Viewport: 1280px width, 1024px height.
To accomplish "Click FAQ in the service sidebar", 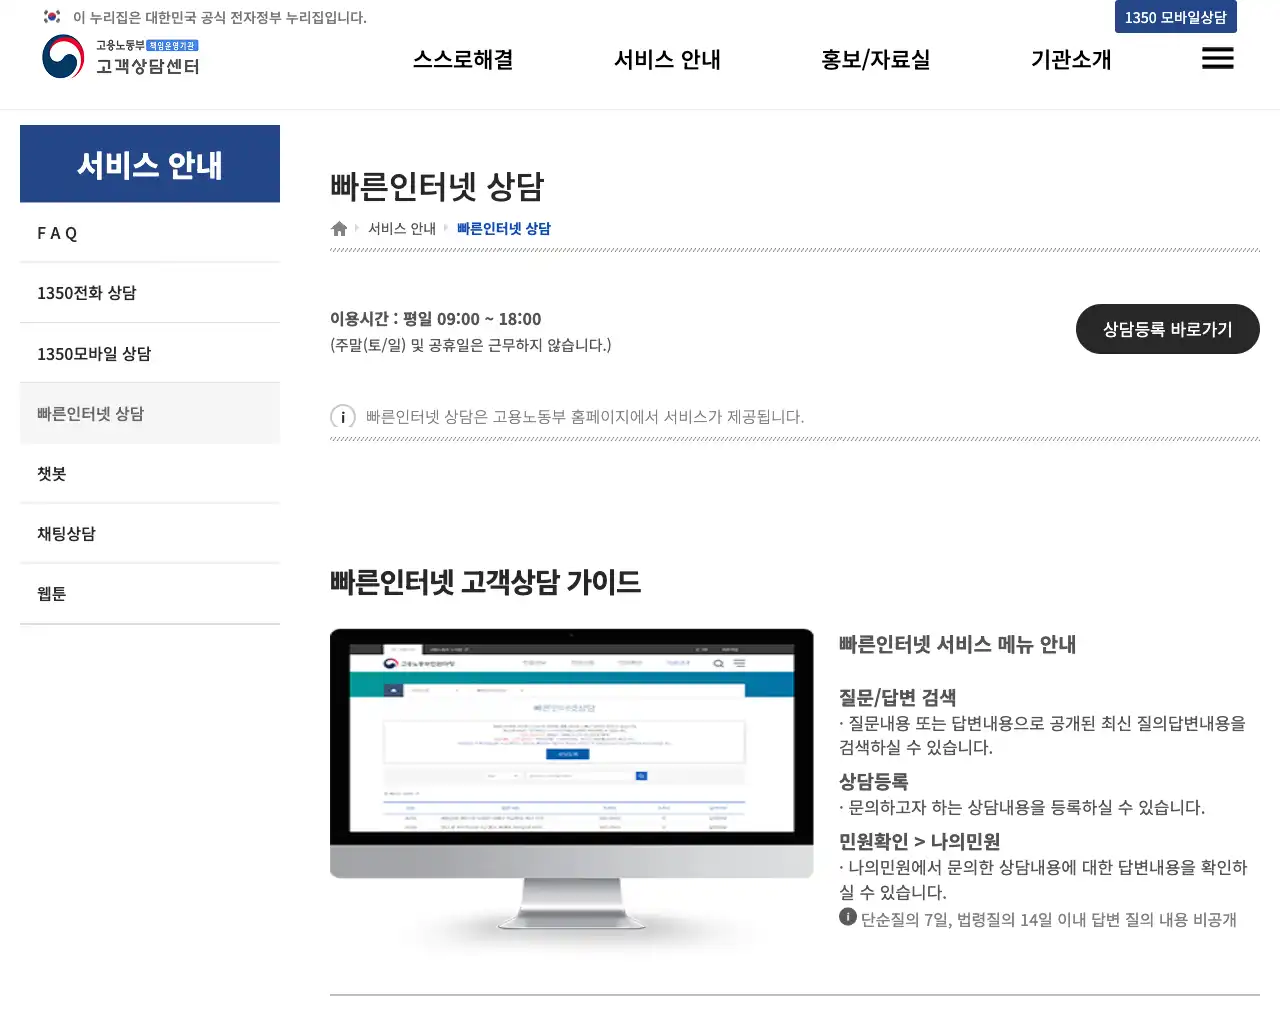I will (x=57, y=232).
